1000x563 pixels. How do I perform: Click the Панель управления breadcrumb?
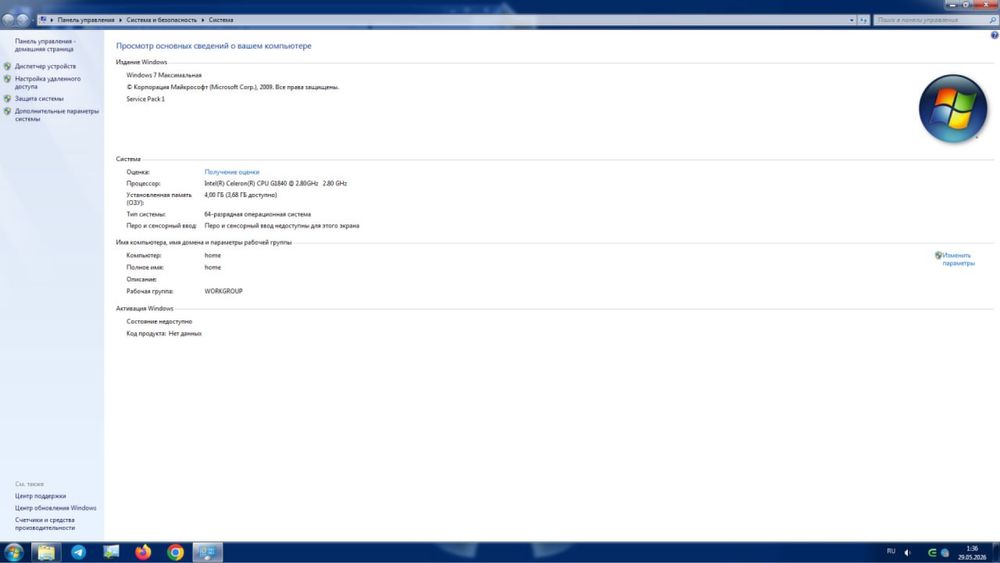[86, 20]
